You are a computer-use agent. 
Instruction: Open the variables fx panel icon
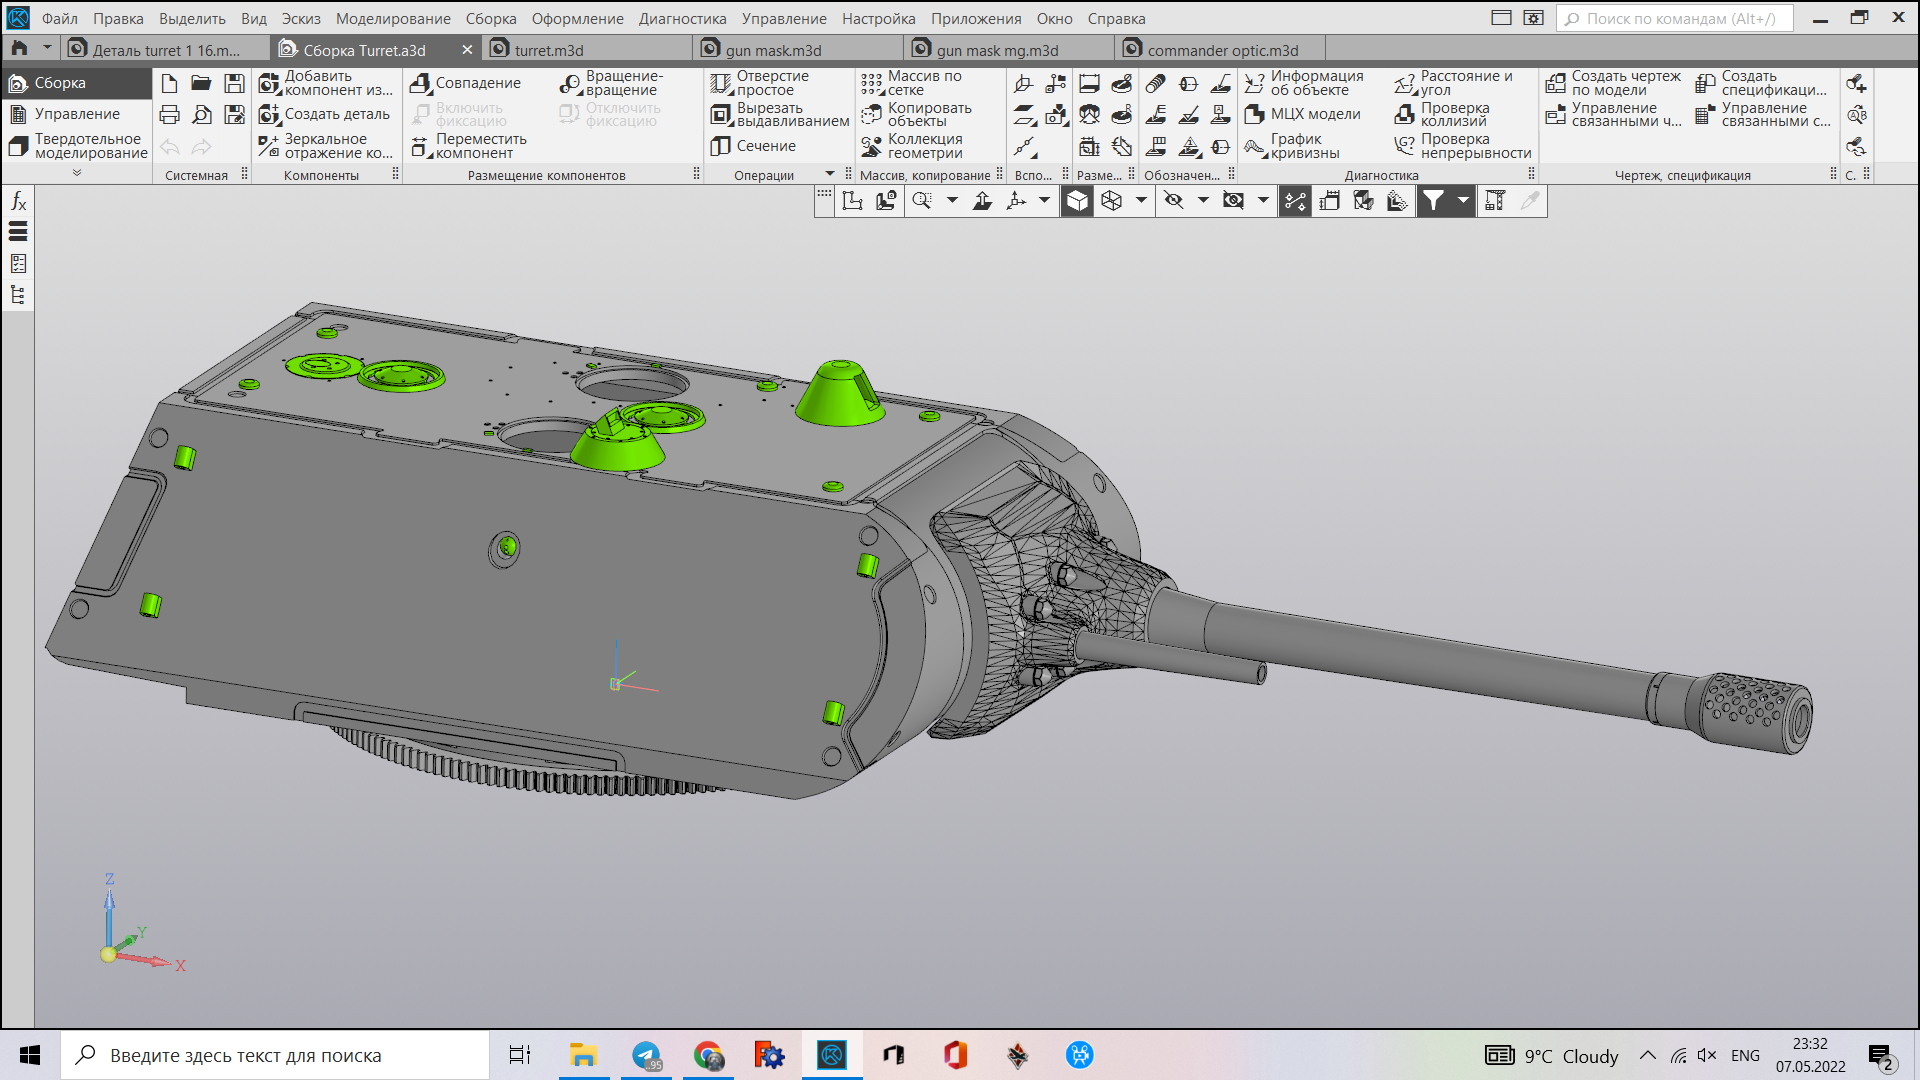point(18,202)
